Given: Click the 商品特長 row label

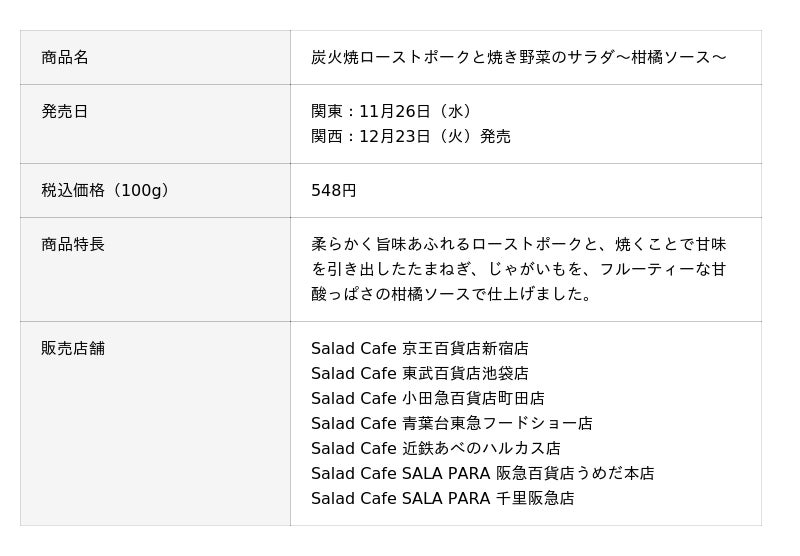Looking at the screenshot, I should [x=73, y=244].
